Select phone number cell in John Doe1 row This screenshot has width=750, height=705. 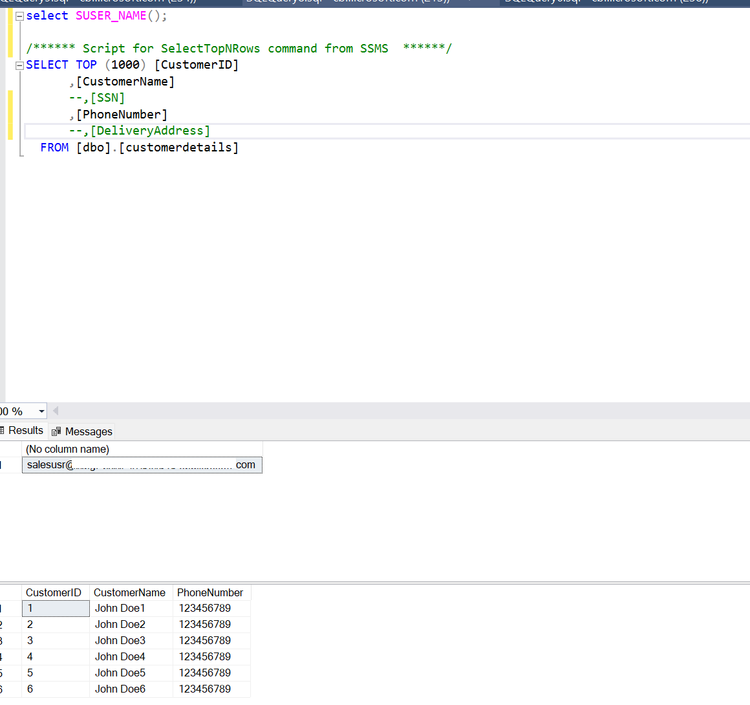[211, 608]
